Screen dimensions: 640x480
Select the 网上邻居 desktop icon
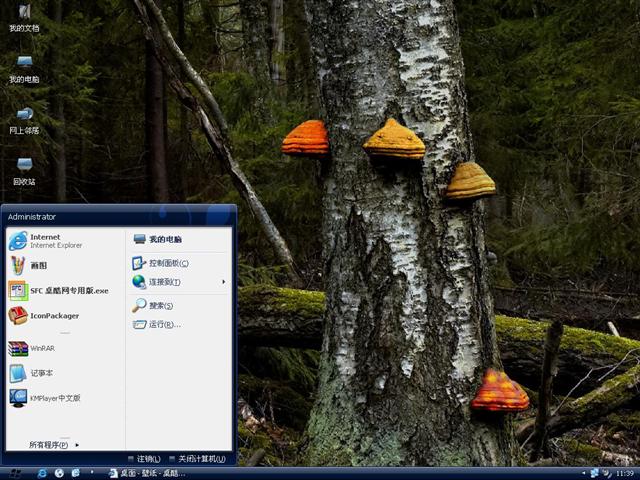click(24, 120)
